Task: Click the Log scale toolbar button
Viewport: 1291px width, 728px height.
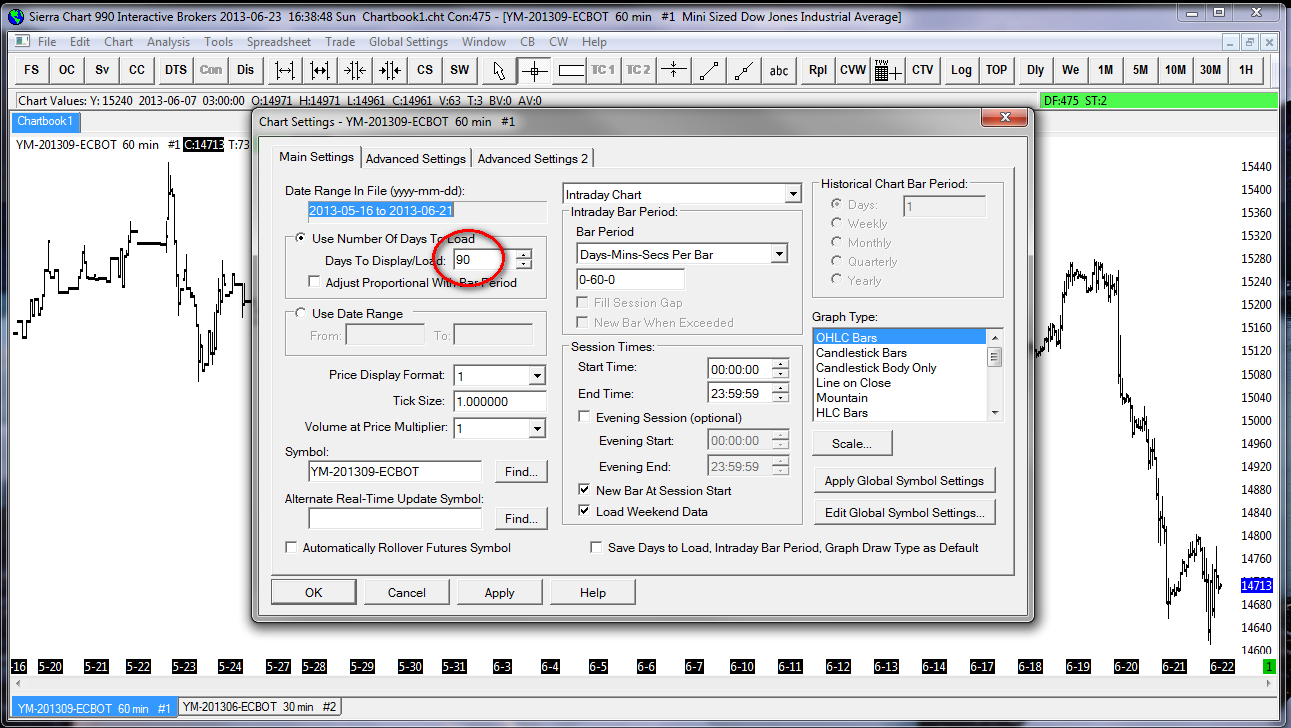Action: point(961,70)
